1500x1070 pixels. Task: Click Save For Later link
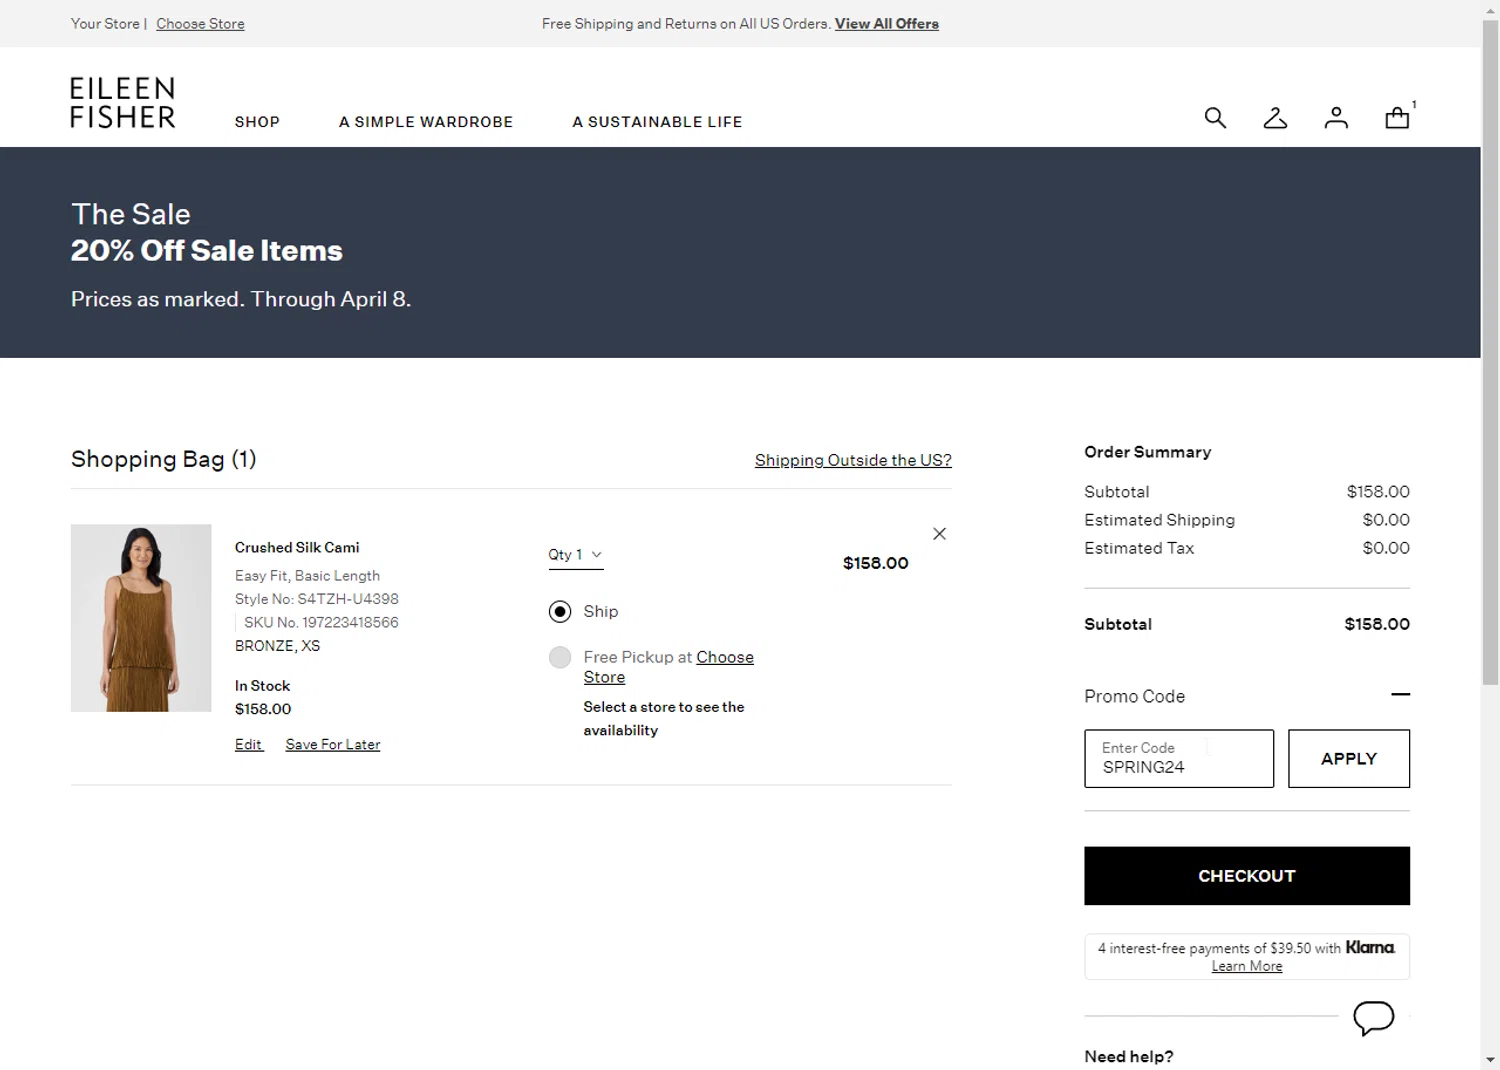[x=333, y=744]
